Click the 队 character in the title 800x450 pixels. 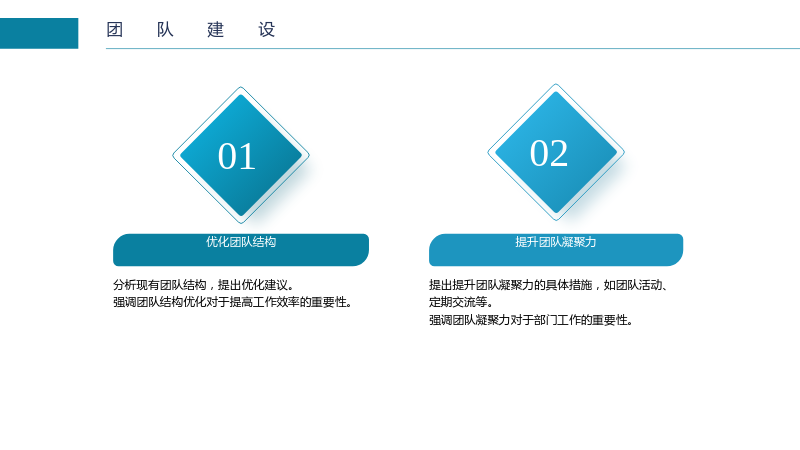pyautogui.click(x=165, y=30)
